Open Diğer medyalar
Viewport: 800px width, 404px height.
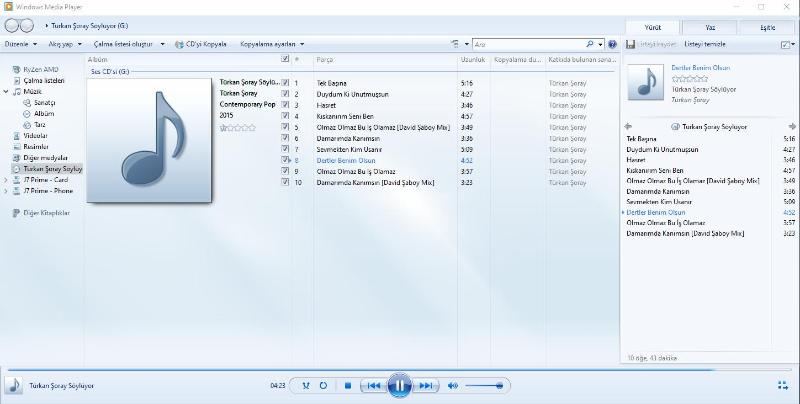tap(45, 158)
